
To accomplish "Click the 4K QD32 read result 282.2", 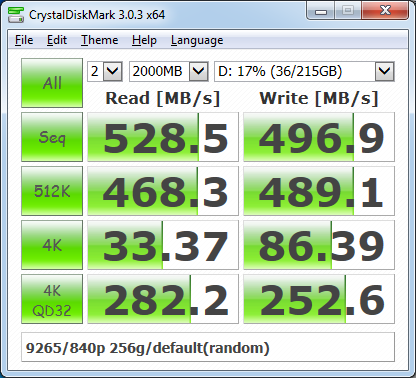I will tap(163, 299).
